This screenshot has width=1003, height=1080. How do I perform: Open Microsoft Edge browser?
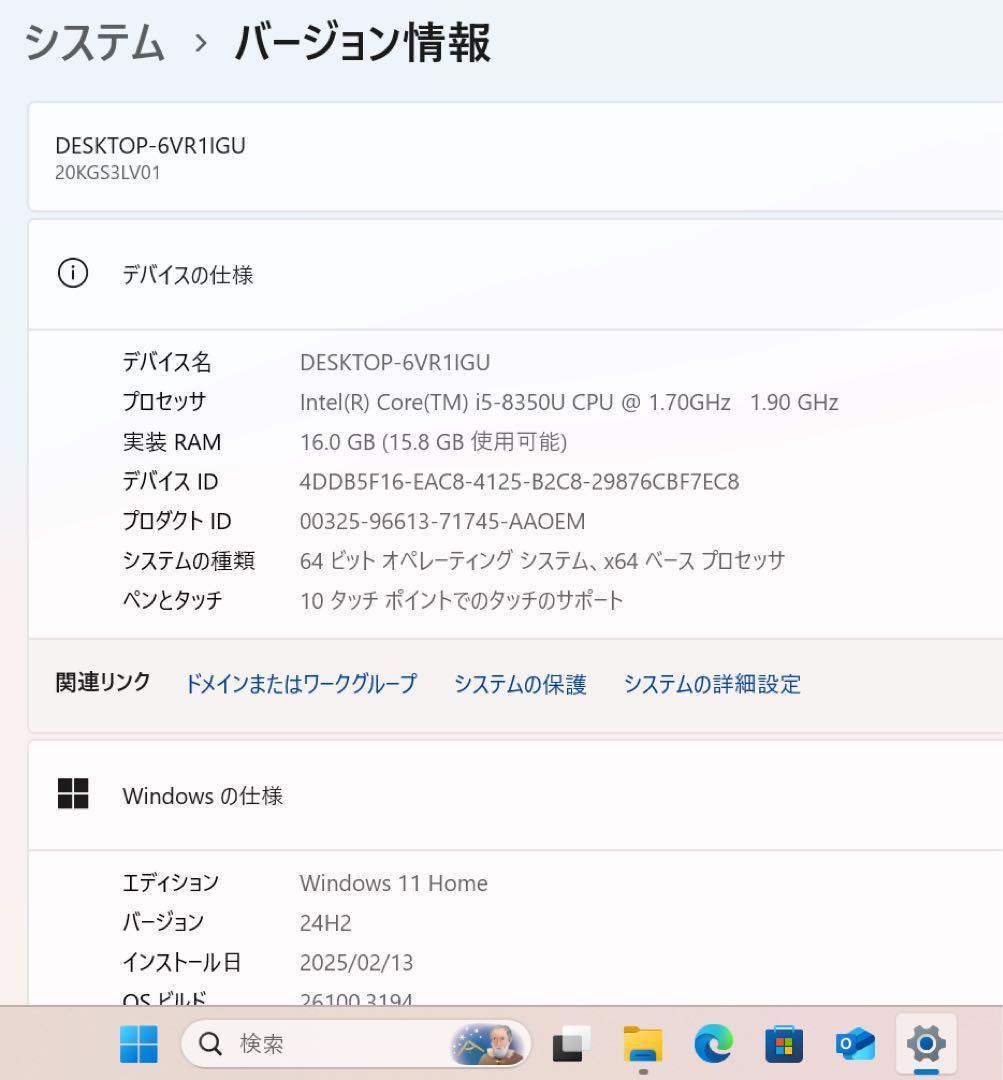point(714,1044)
